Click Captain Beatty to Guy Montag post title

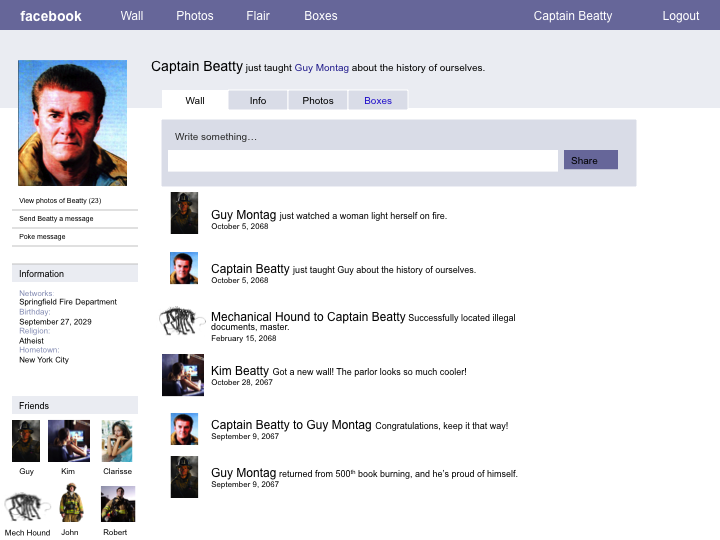coord(291,425)
